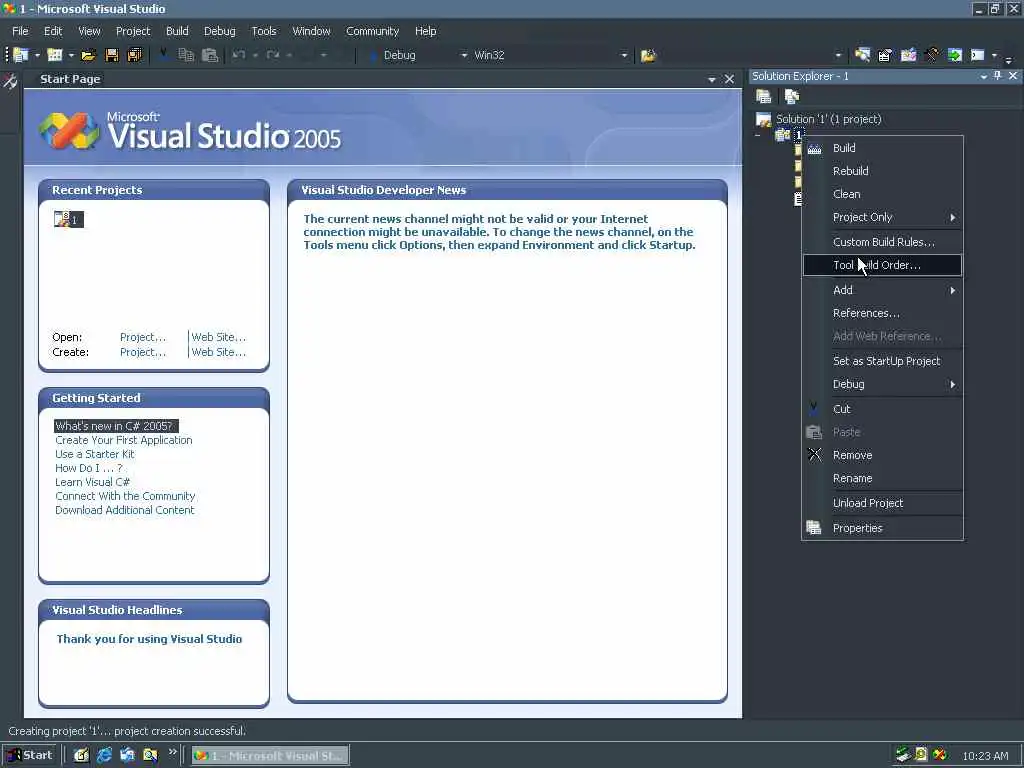1024x768 pixels.
Task: Open Use a Starter Kit link
Action: (x=95, y=454)
